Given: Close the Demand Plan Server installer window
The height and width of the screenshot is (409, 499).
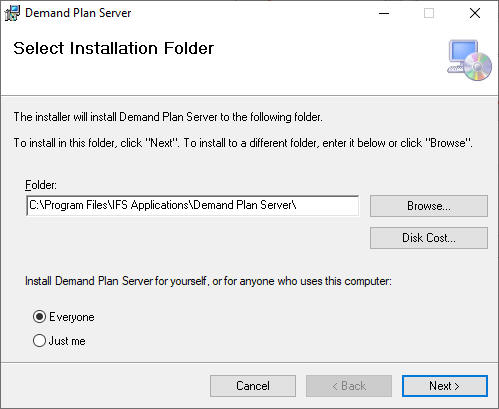Looking at the screenshot, I should 475,13.
